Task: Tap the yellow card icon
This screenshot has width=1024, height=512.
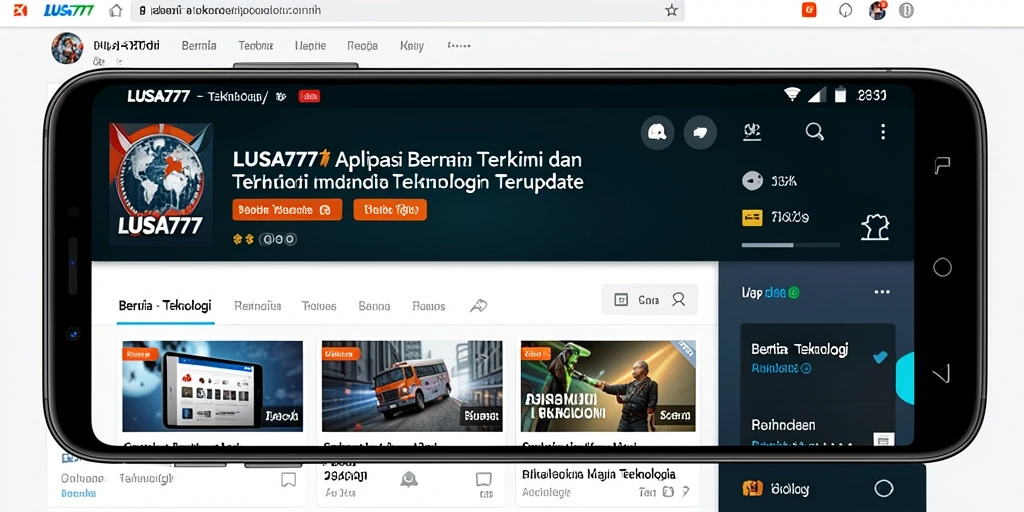Action: 752,217
